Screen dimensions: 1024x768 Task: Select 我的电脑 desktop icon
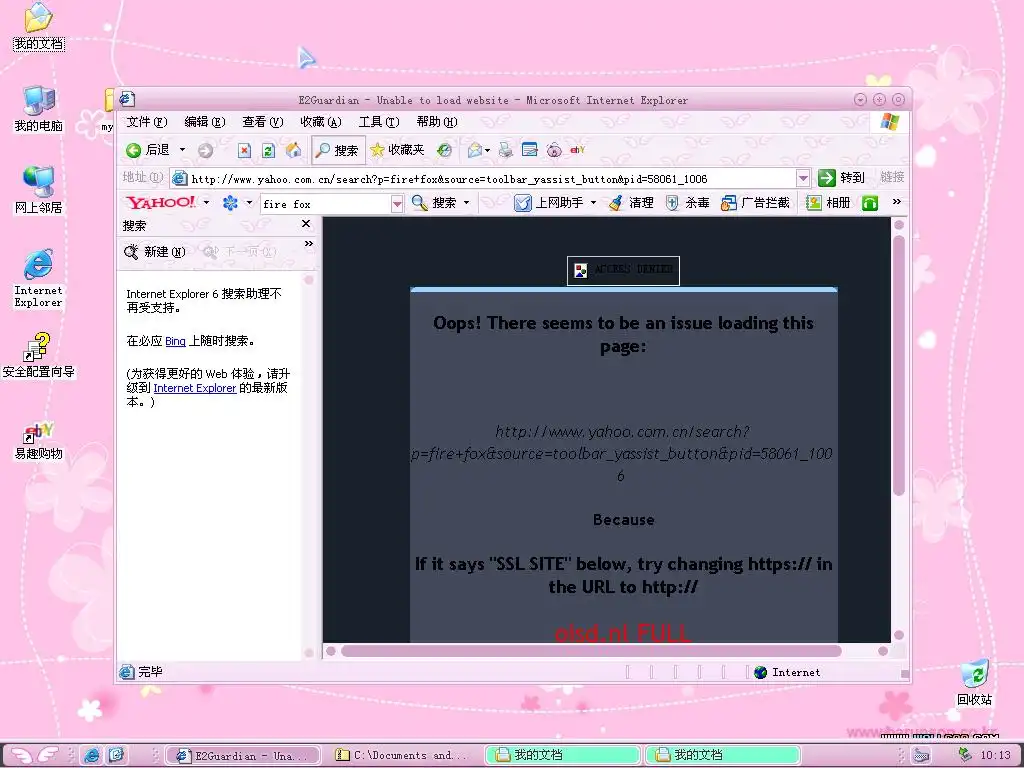(39, 109)
